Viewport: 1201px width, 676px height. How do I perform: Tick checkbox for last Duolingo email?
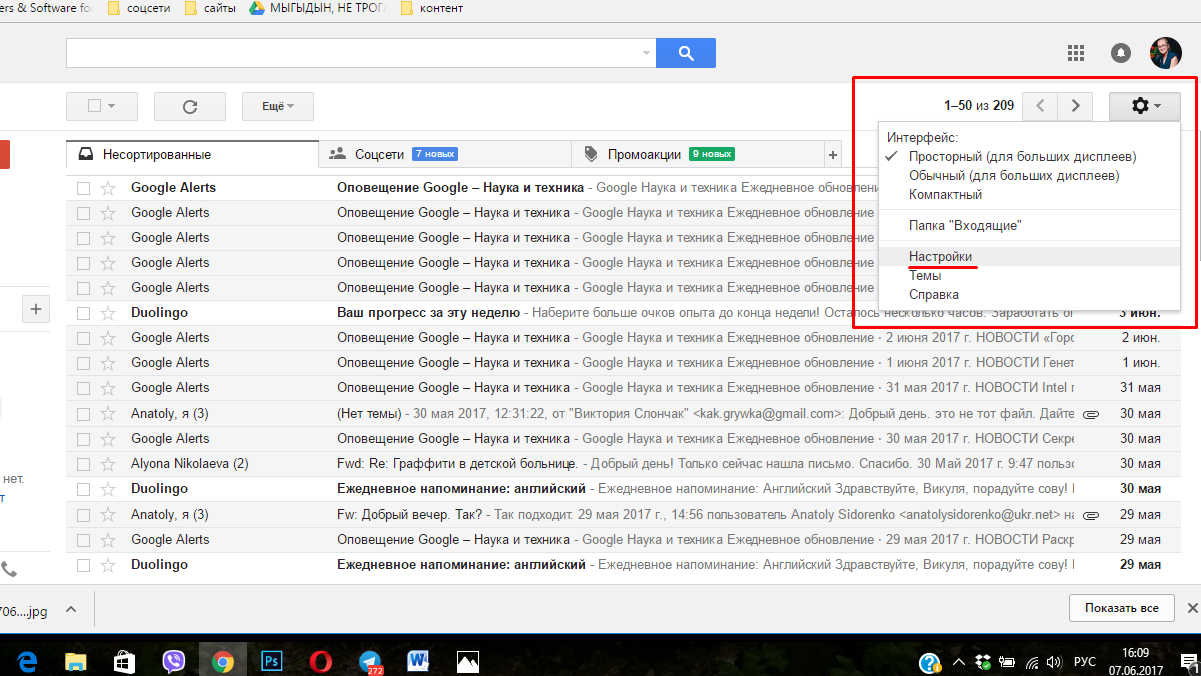tap(83, 565)
